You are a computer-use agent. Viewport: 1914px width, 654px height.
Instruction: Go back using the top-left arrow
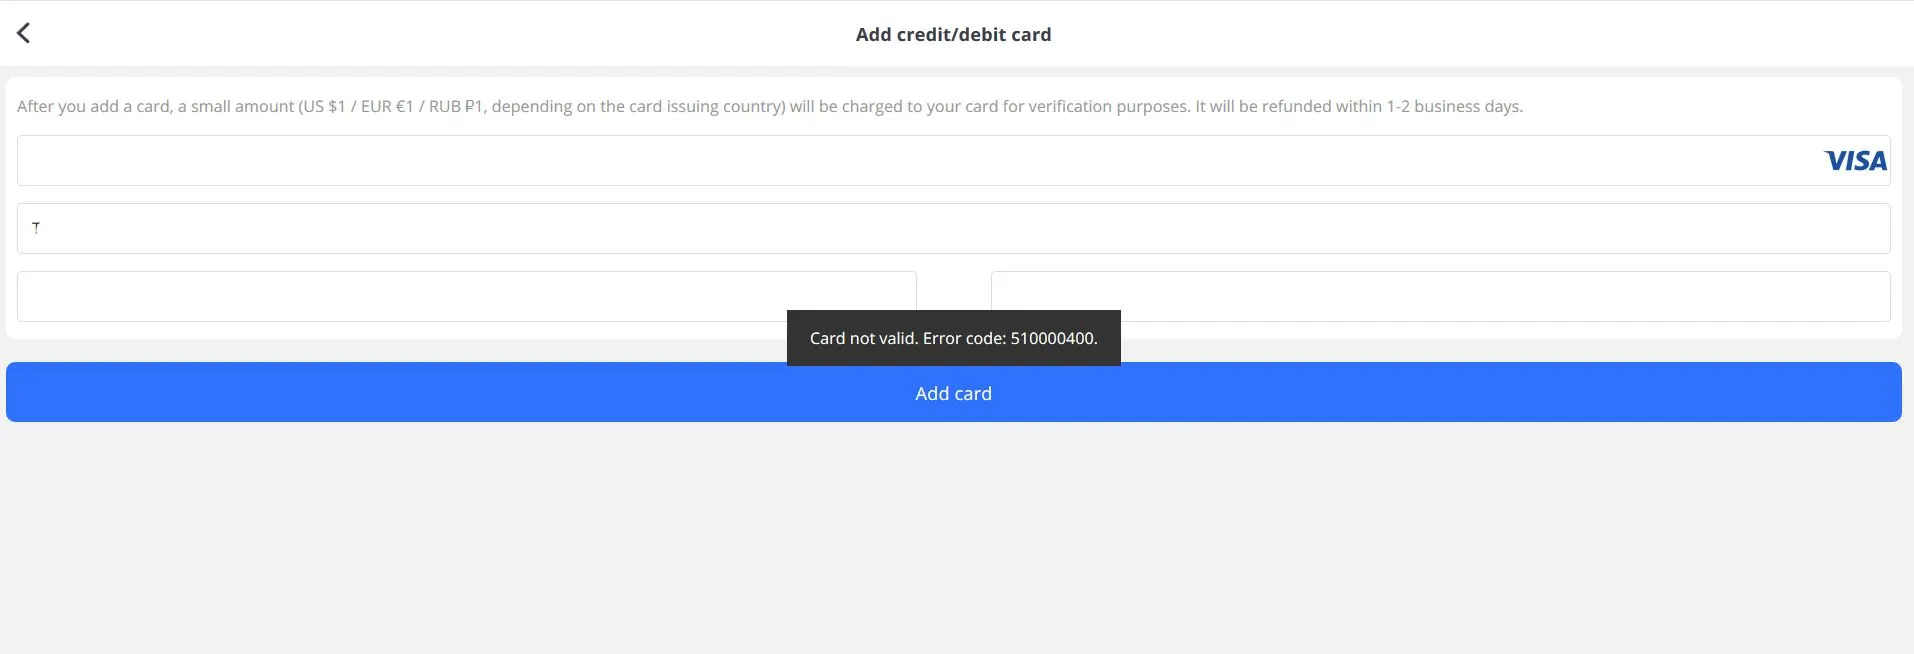click(23, 34)
